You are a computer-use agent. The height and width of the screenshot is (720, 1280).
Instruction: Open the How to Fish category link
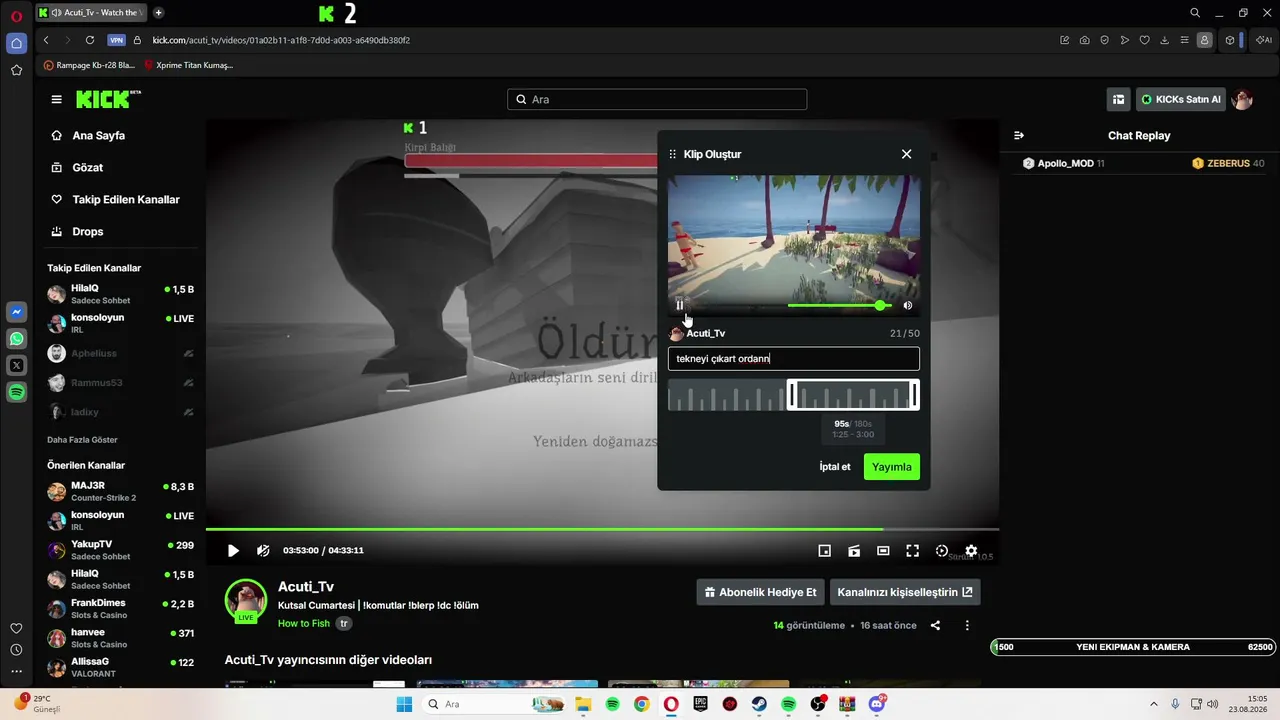click(x=304, y=623)
